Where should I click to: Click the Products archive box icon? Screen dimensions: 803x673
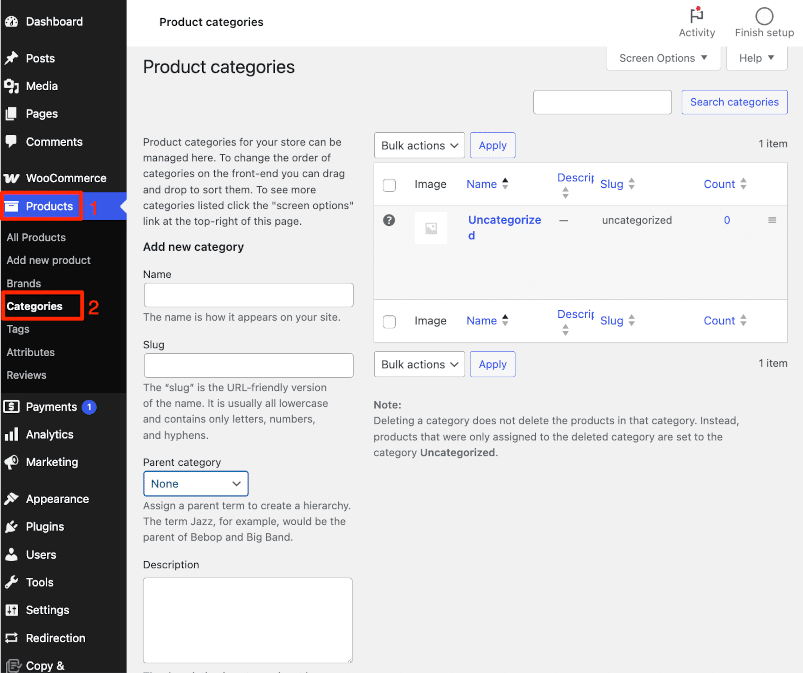(x=11, y=206)
